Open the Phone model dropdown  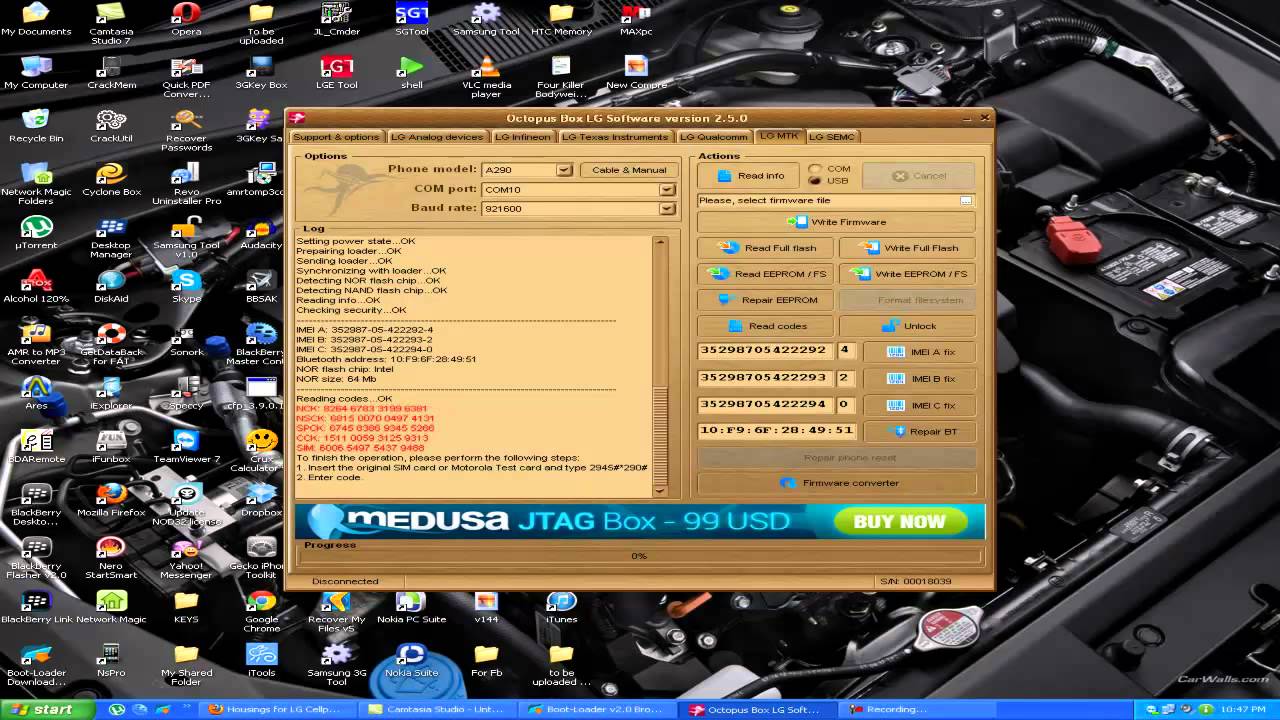tap(564, 170)
